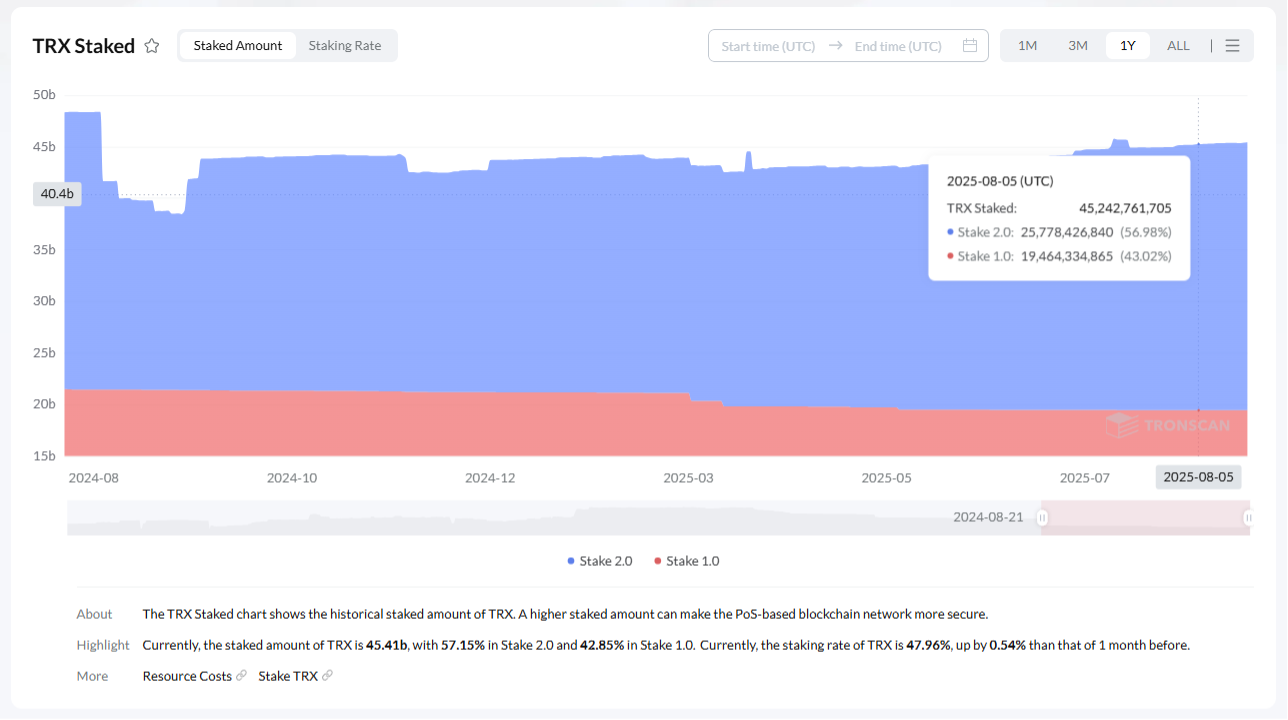Click the link icon beside Stake TRX
Viewport: 1288px width, 720px height.
click(x=327, y=676)
